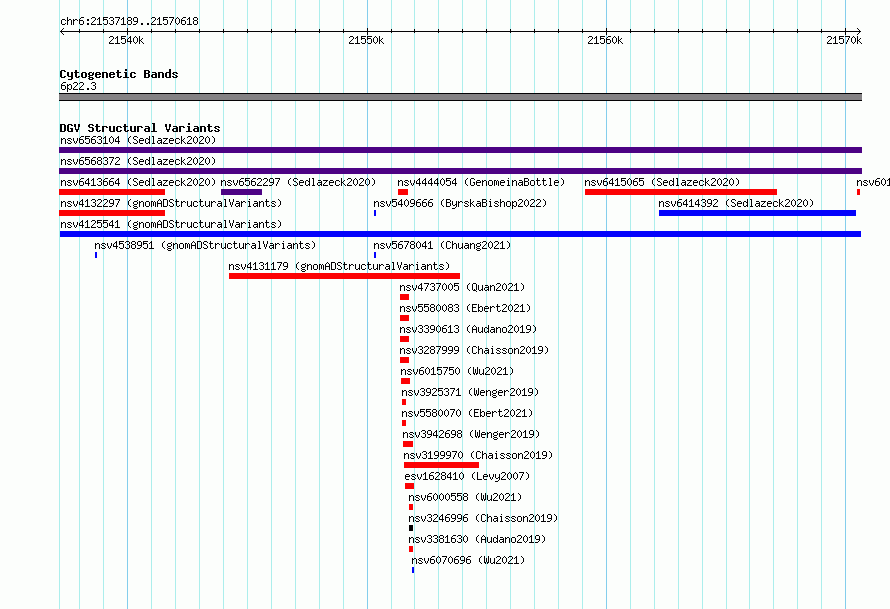
Task: Click the red block under esv1628410
Action: click(409, 486)
